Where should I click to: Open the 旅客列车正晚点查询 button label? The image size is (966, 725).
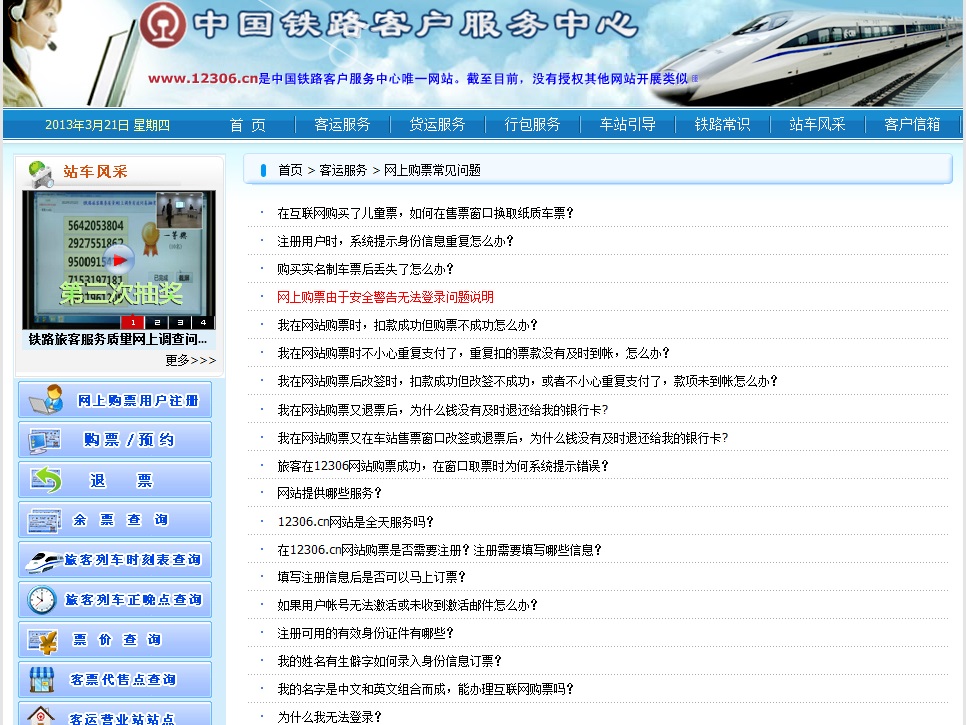(x=134, y=600)
